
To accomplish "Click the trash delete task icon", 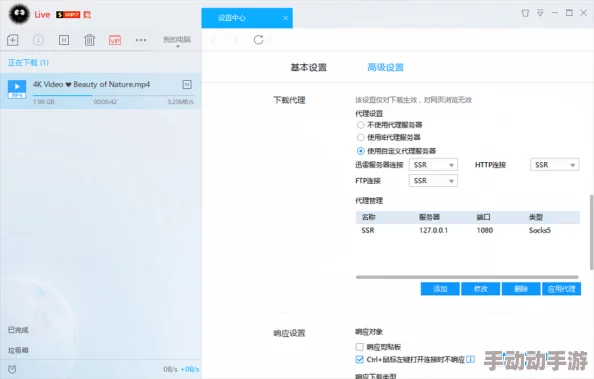I will (89, 39).
